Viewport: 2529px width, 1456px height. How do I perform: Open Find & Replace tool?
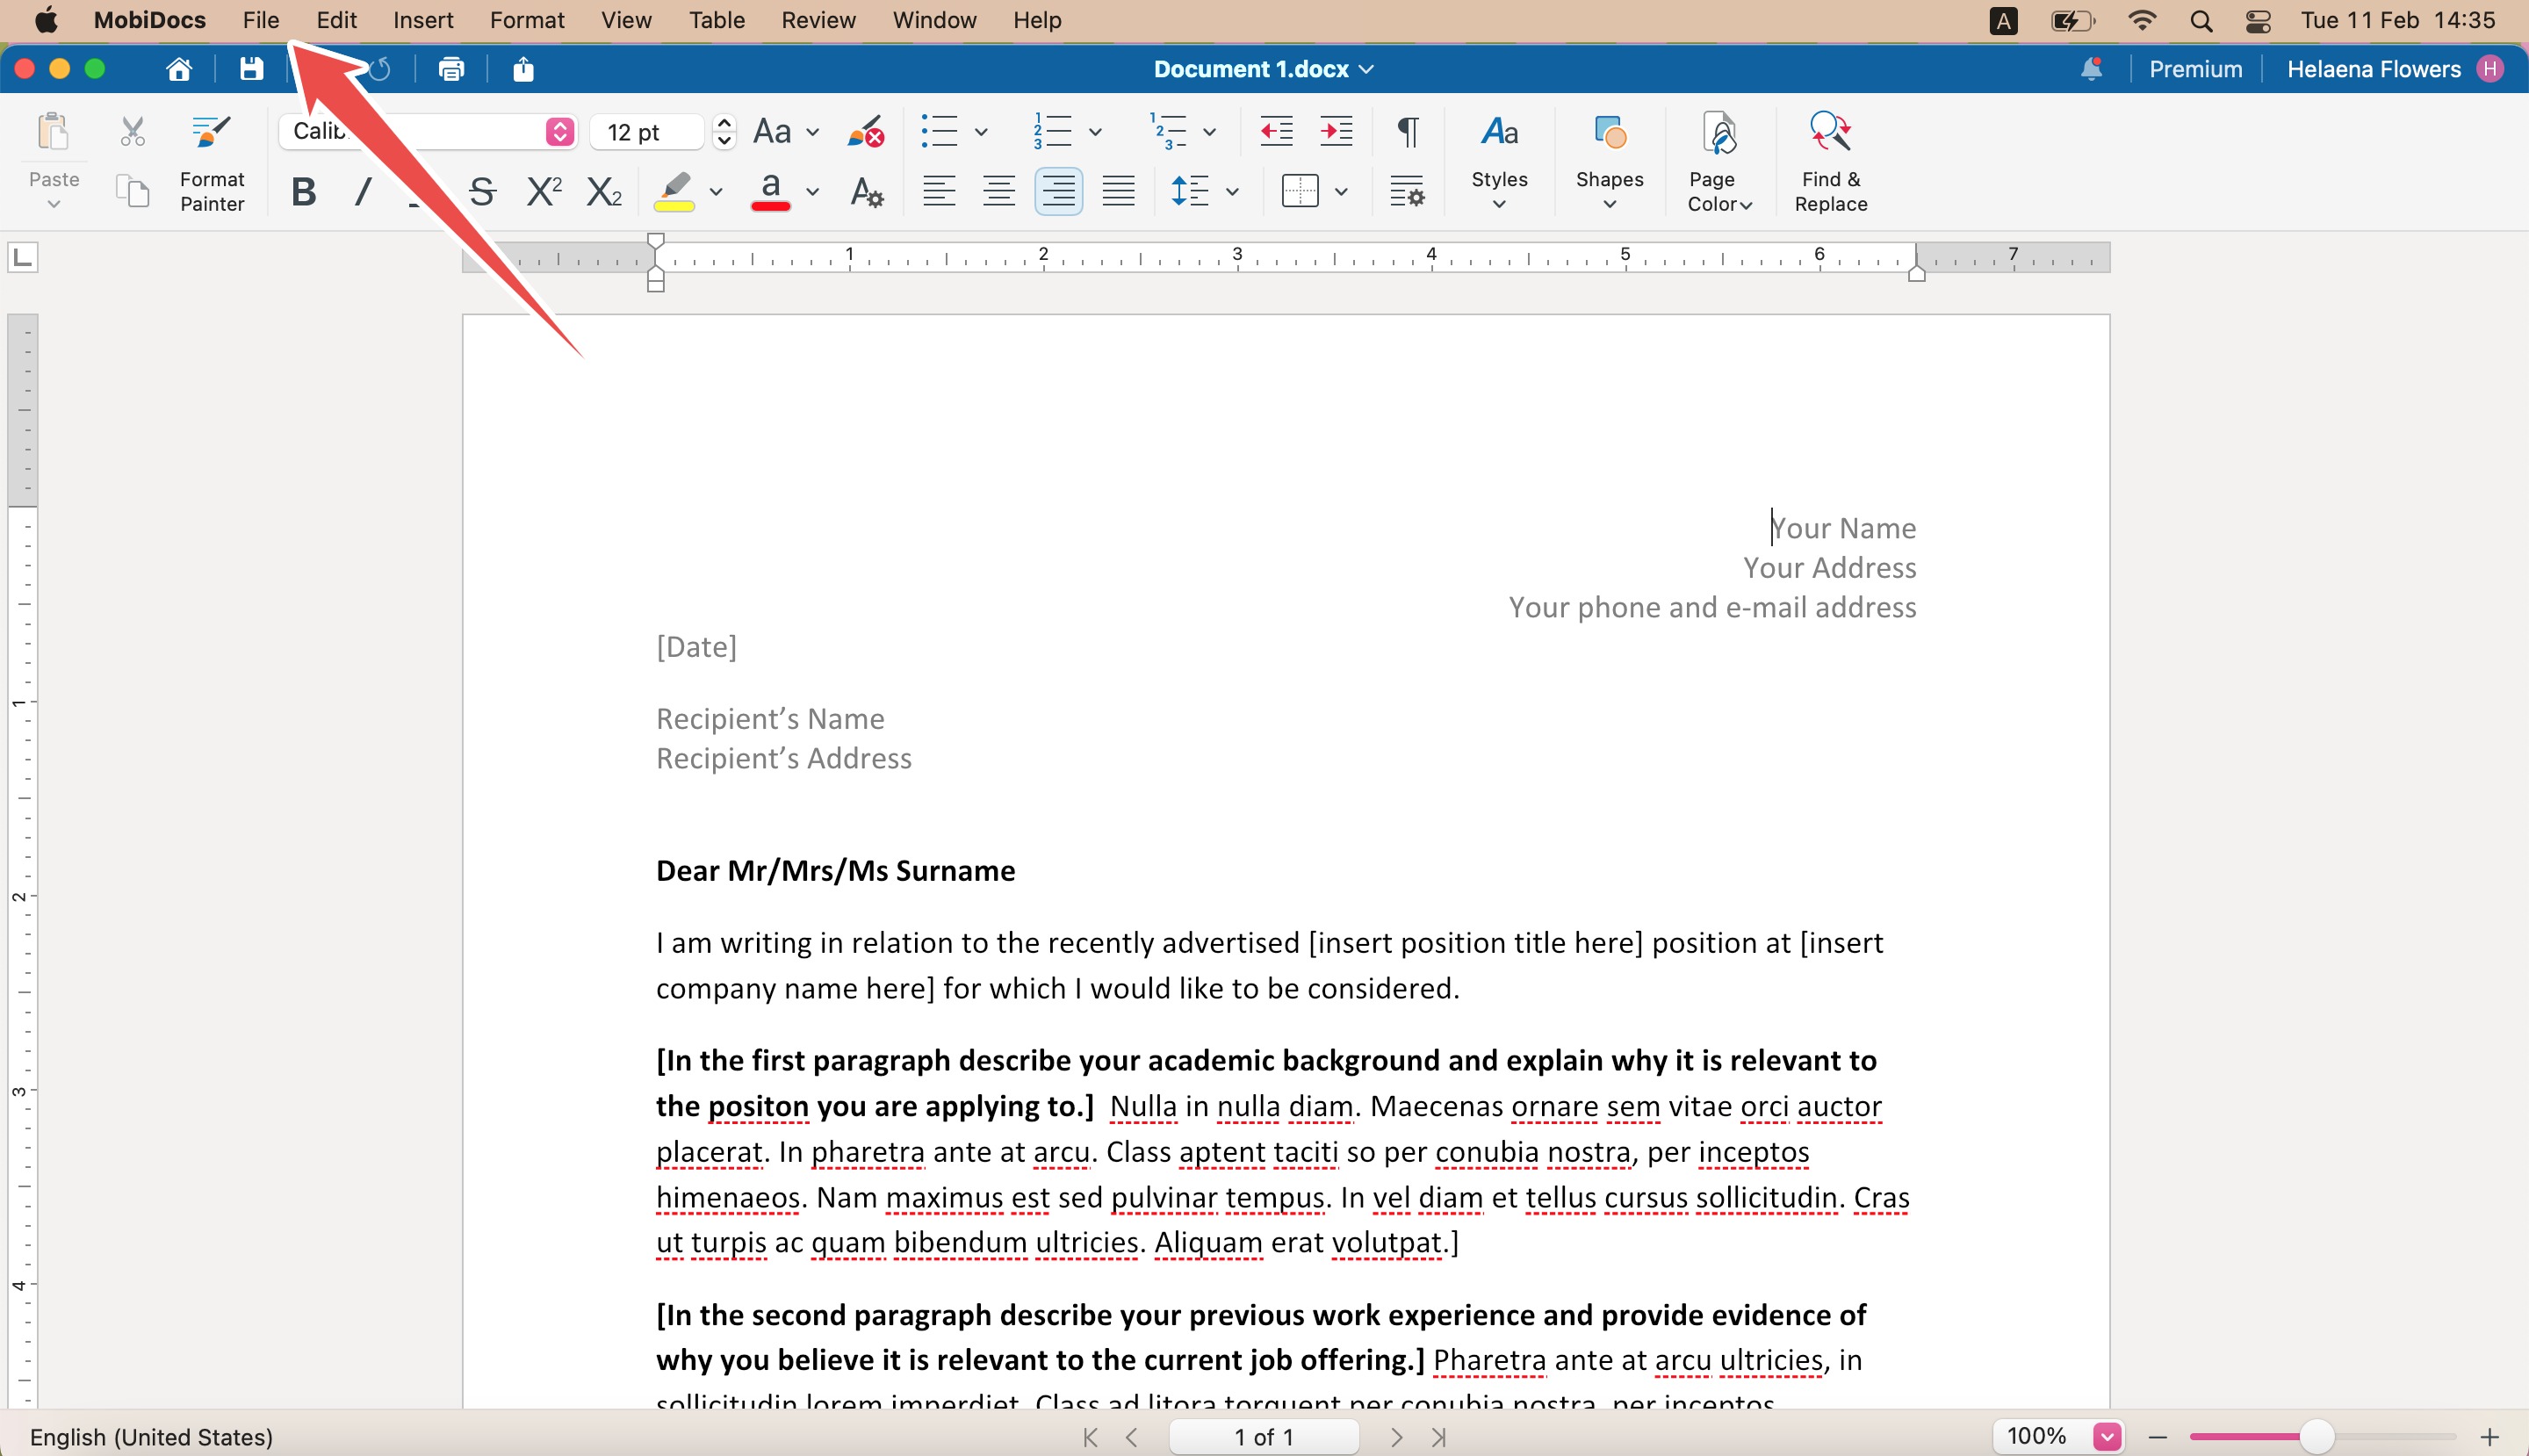click(1831, 162)
